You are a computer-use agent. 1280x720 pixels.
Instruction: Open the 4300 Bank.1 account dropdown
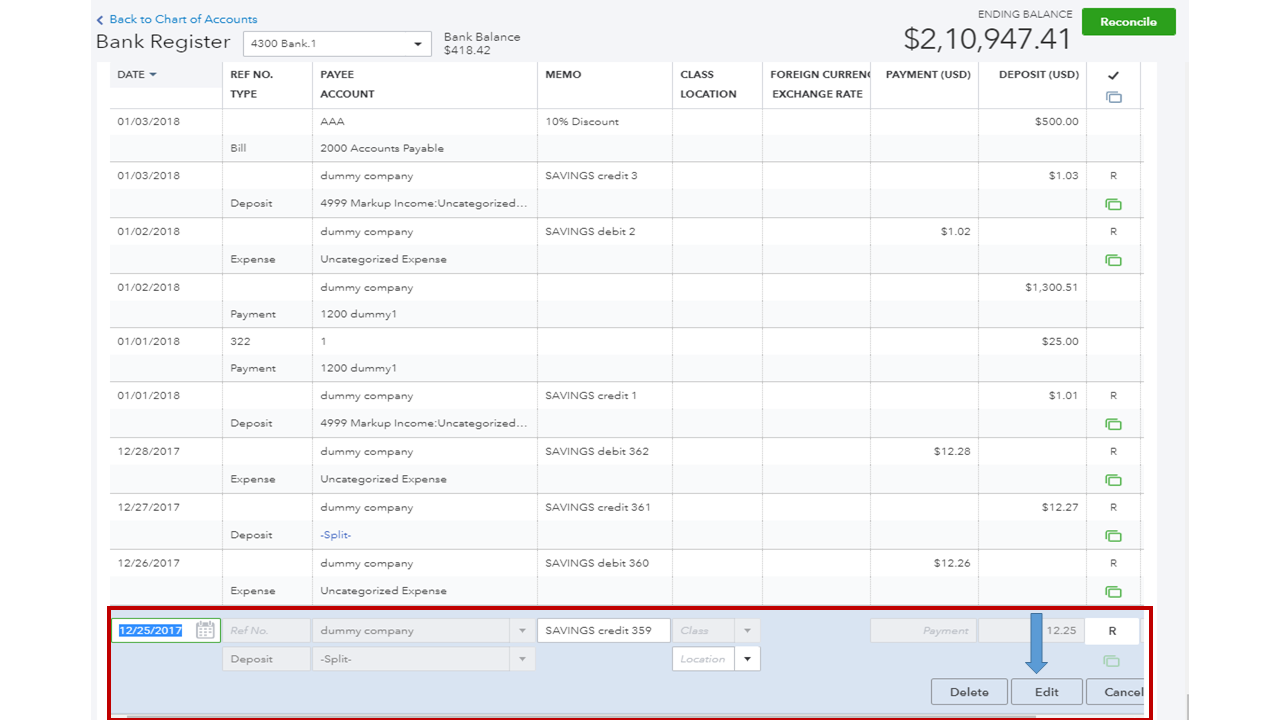coord(337,44)
